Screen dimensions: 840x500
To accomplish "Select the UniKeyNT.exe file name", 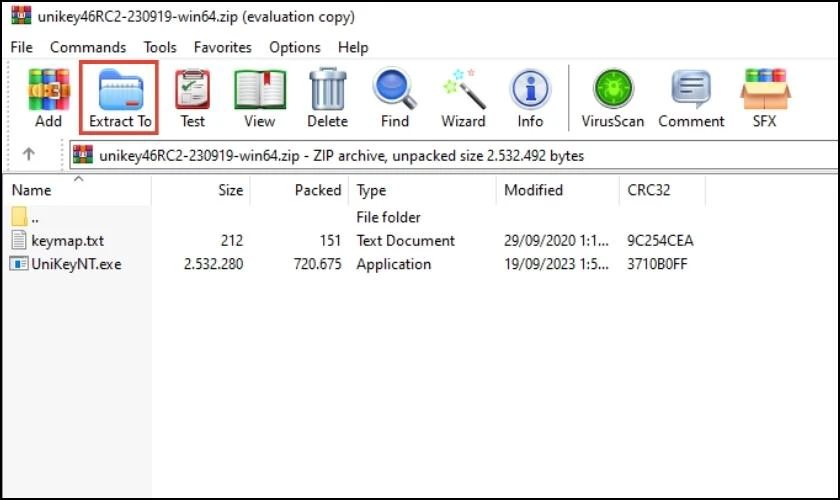I will coord(76,264).
